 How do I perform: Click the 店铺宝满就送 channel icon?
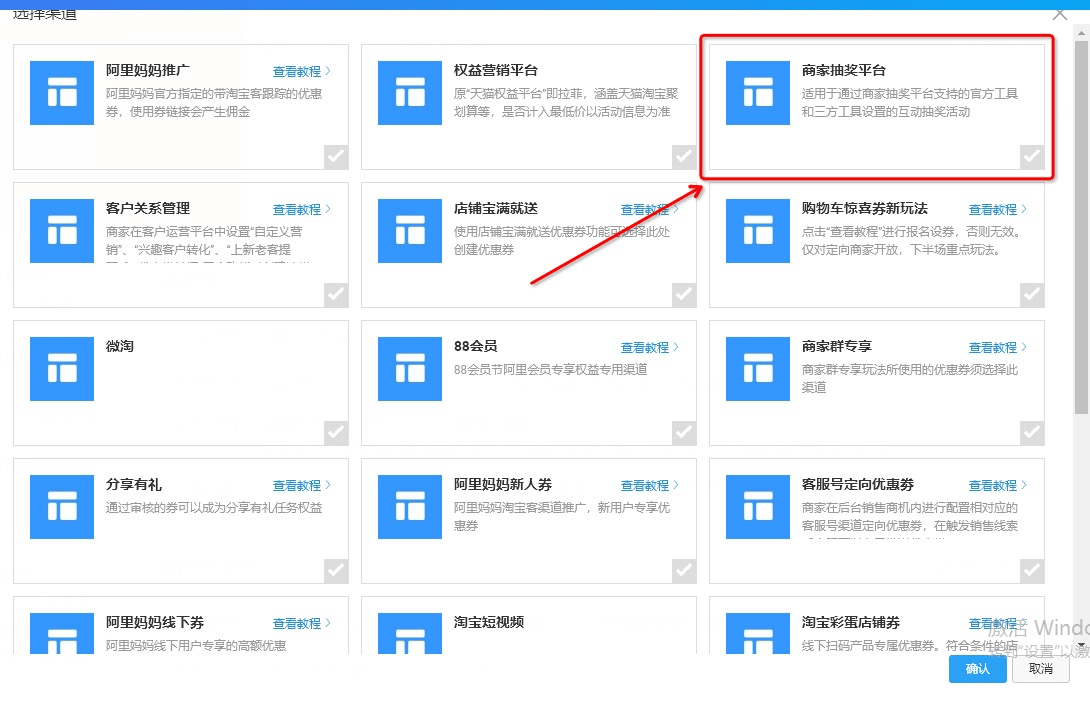point(410,231)
